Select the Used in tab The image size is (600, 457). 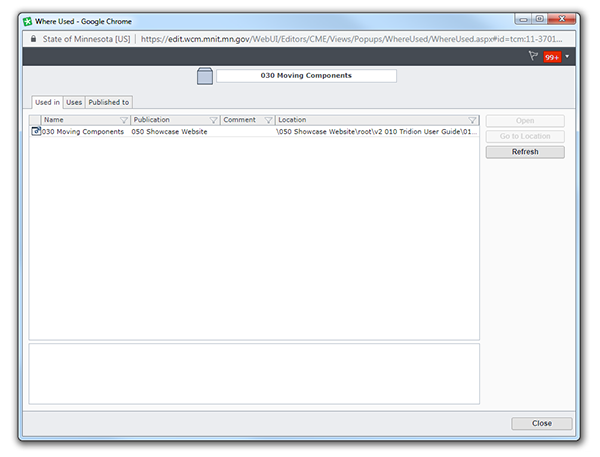point(46,102)
